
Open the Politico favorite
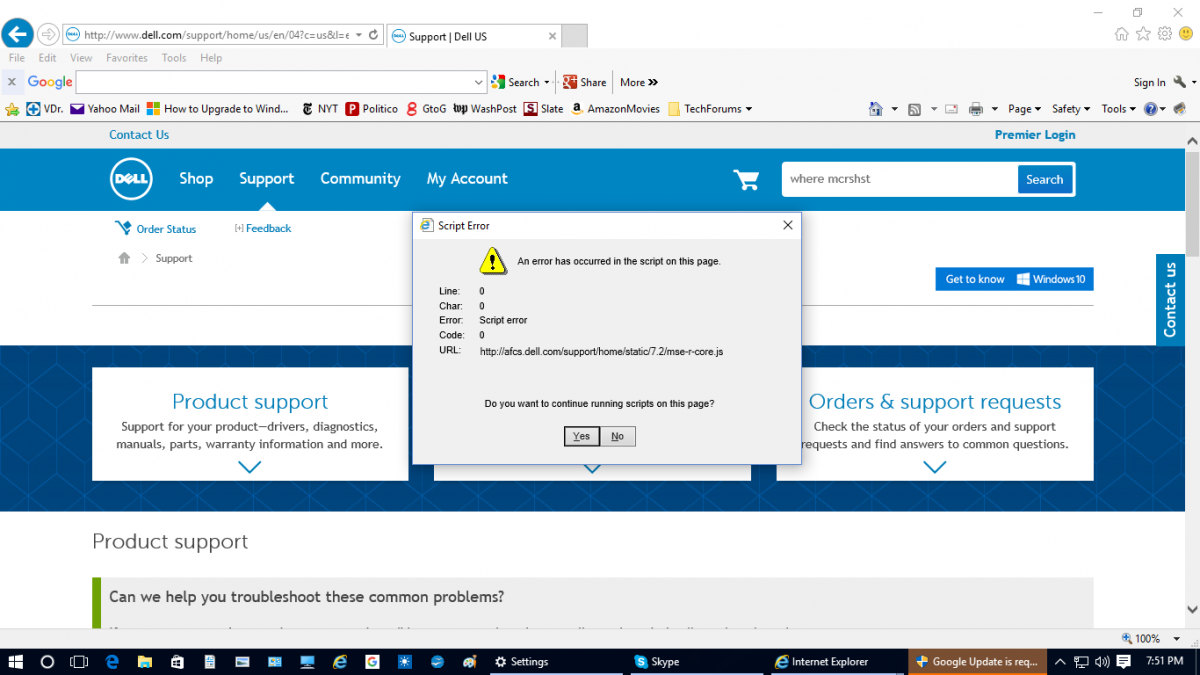(372, 109)
